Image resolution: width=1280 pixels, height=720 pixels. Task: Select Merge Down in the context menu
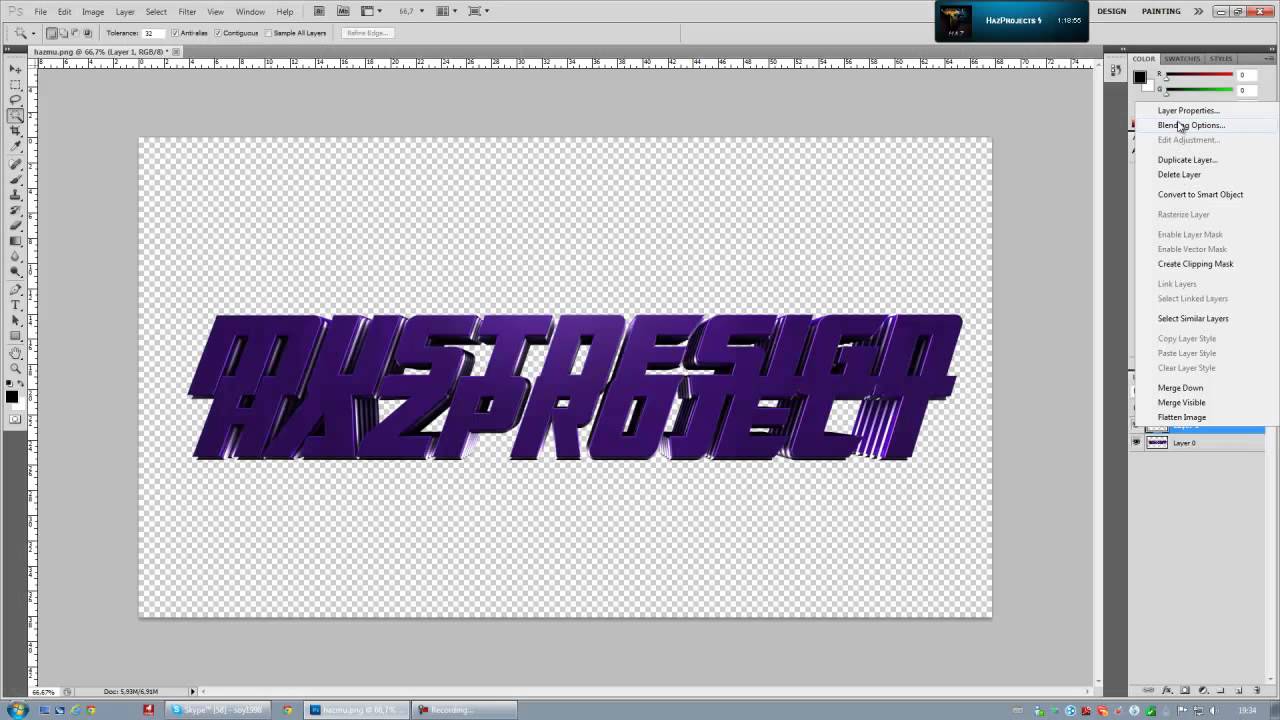pos(1180,388)
